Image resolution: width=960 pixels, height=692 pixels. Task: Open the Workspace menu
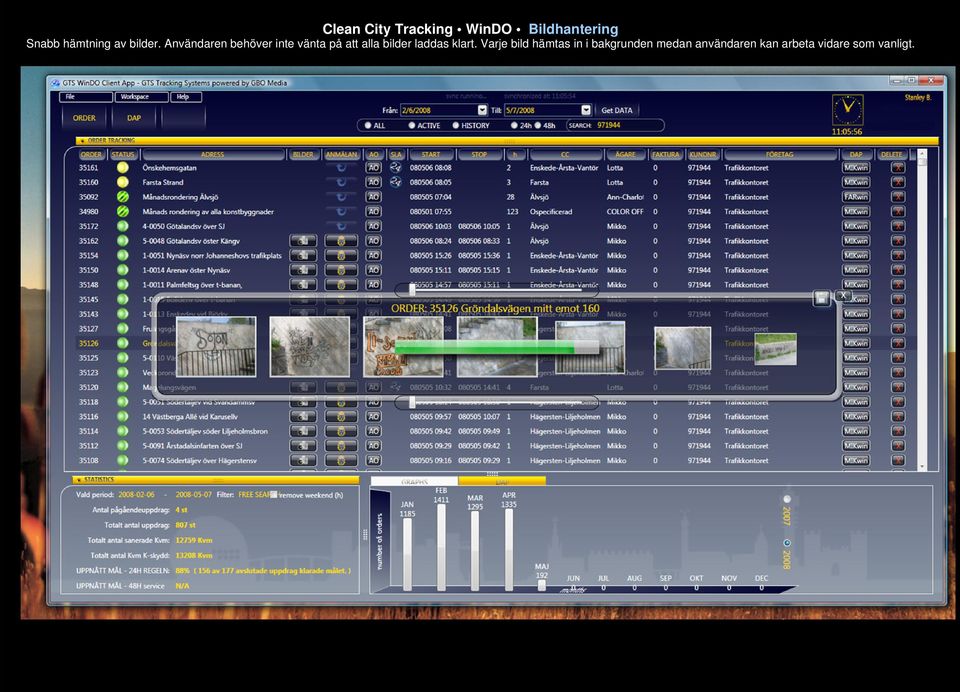pyautogui.click(x=141, y=97)
